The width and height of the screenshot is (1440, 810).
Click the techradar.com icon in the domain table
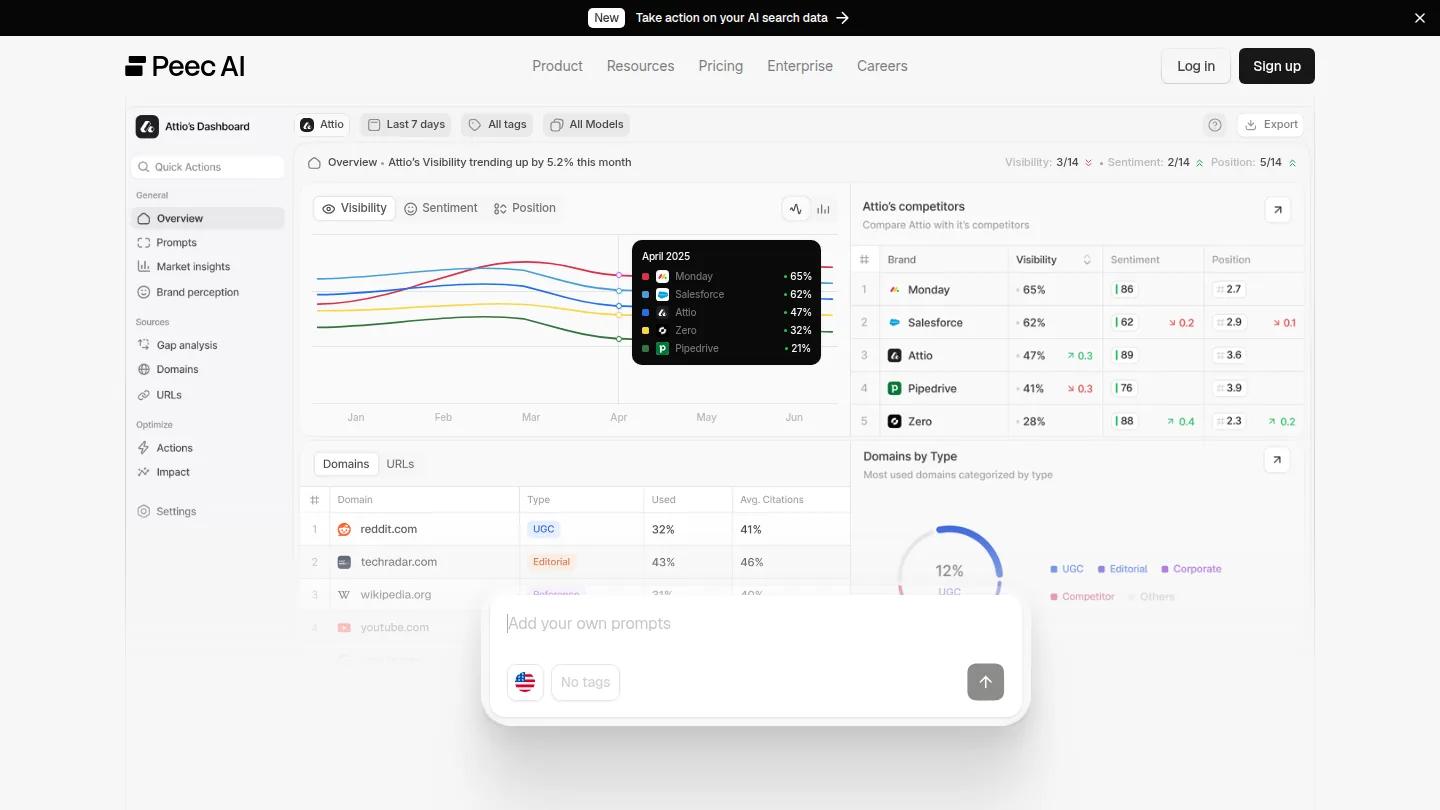(344, 562)
